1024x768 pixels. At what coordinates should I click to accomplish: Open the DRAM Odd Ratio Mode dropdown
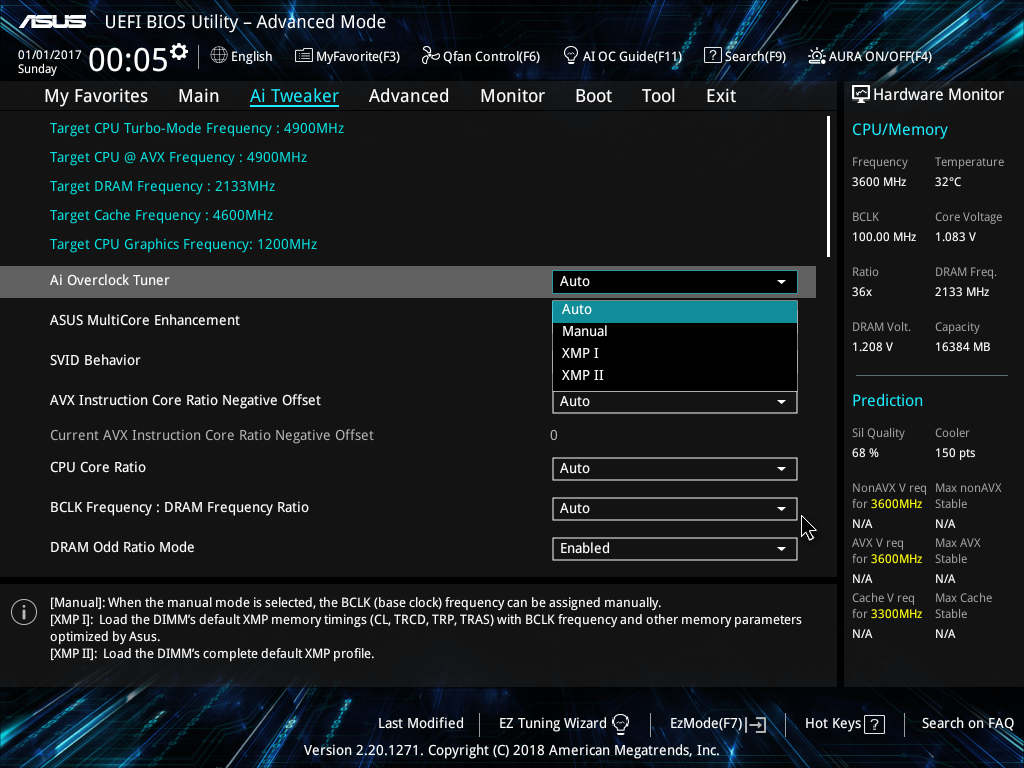tap(675, 549)
